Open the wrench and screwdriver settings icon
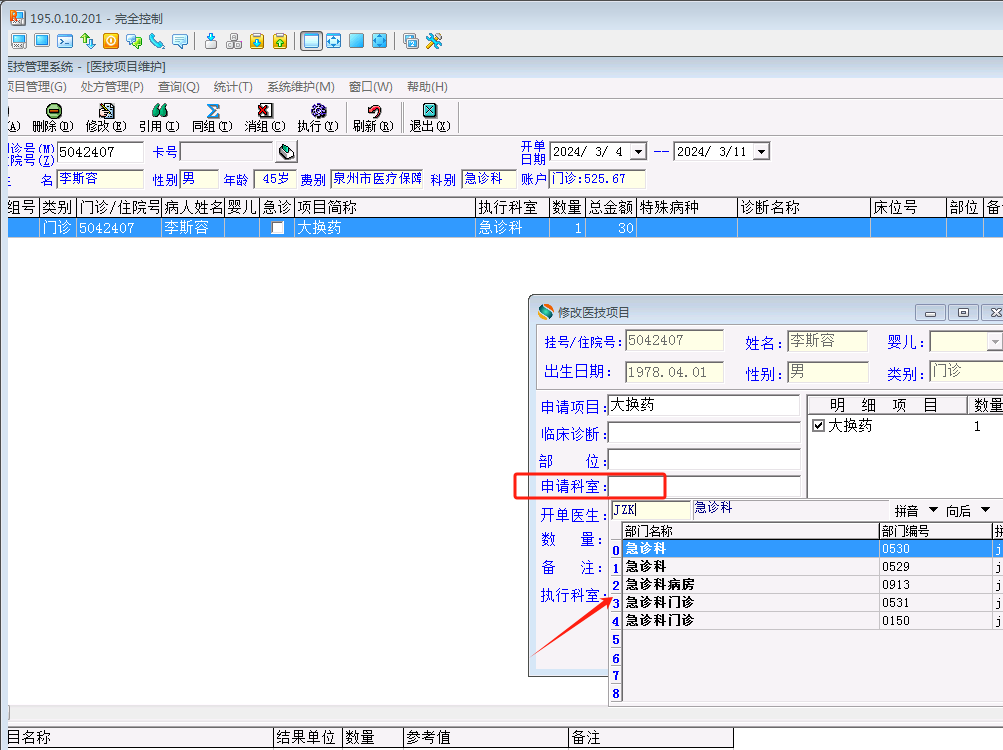Viewport: 1003px width, 750px height. 434,42
